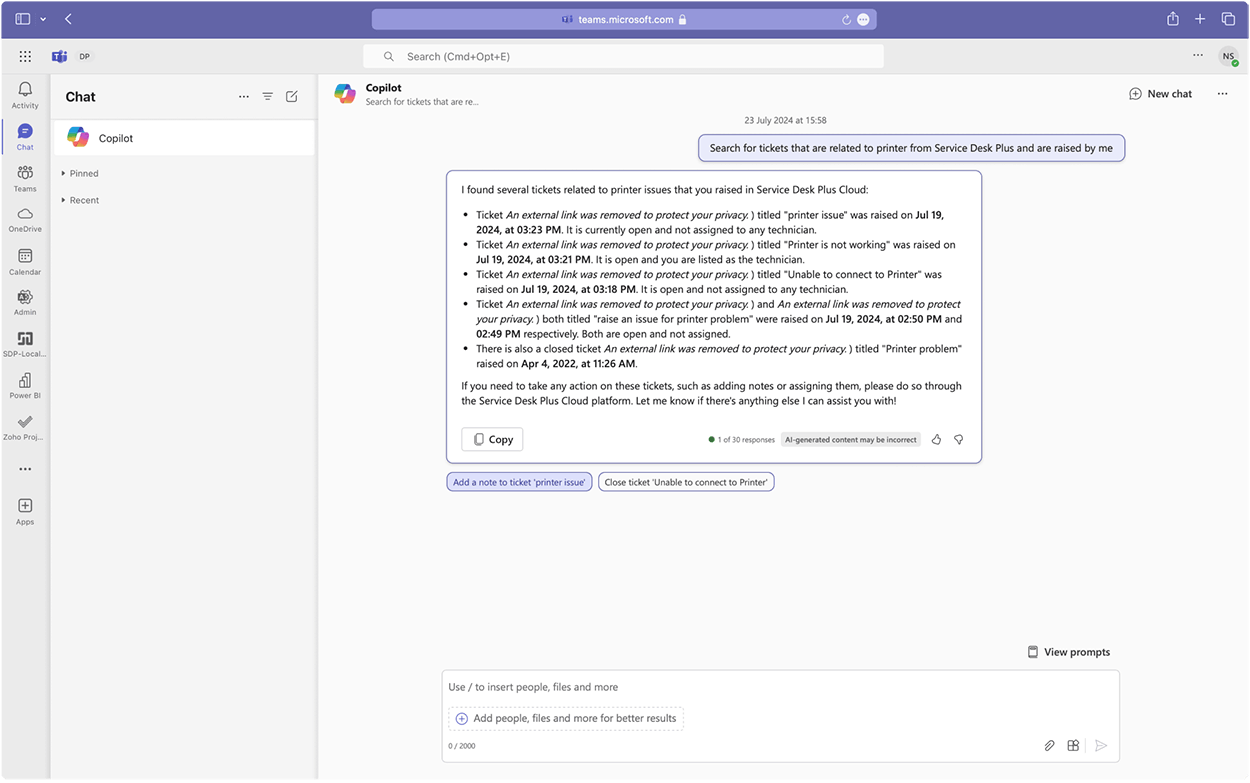Viewport: 1250px width, 783px height.
Task: Open the SDP-Local app
Action: (25, 345)
